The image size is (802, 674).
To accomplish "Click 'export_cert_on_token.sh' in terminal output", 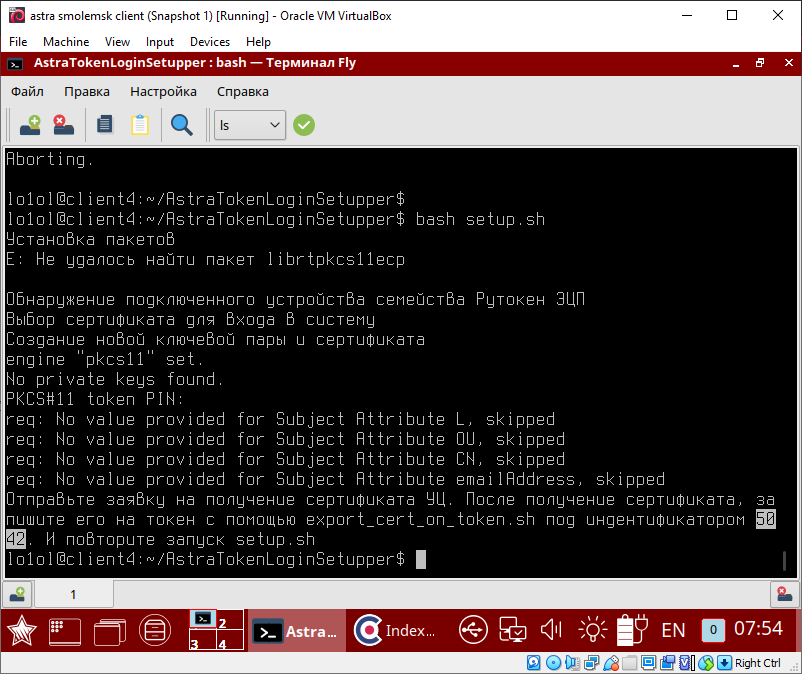I will 420,520.
